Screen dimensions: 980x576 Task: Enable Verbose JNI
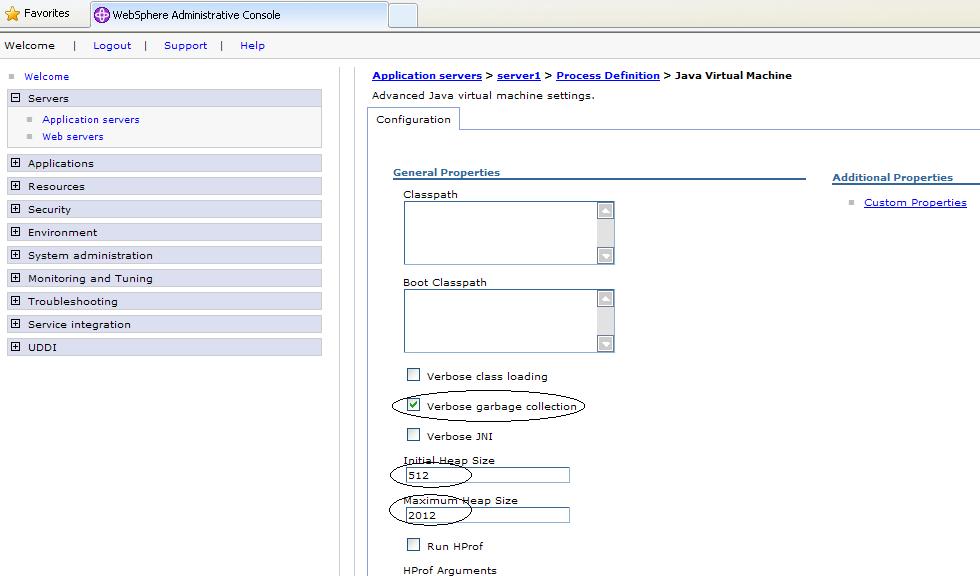pyautogui.click(x=413, y=435)
